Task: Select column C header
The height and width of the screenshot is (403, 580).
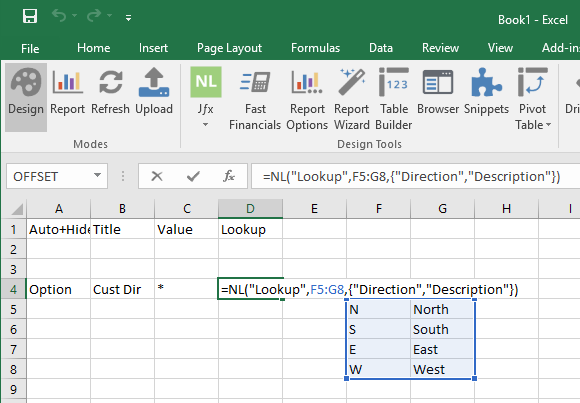Action: (x=186, y=209)
